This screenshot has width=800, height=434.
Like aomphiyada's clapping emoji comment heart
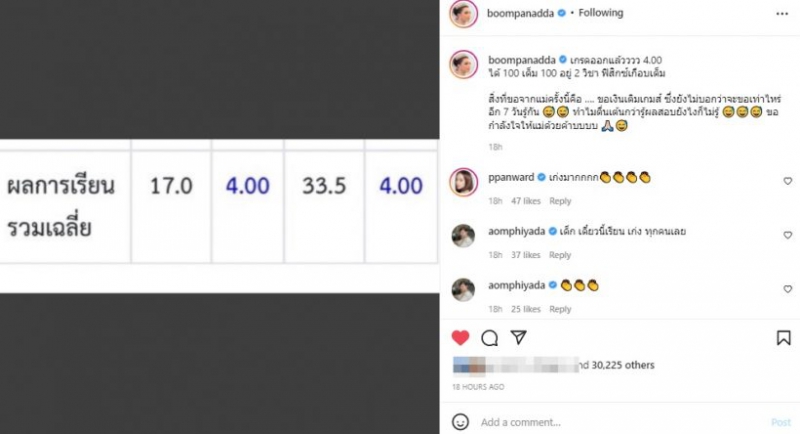pos(788,289)
